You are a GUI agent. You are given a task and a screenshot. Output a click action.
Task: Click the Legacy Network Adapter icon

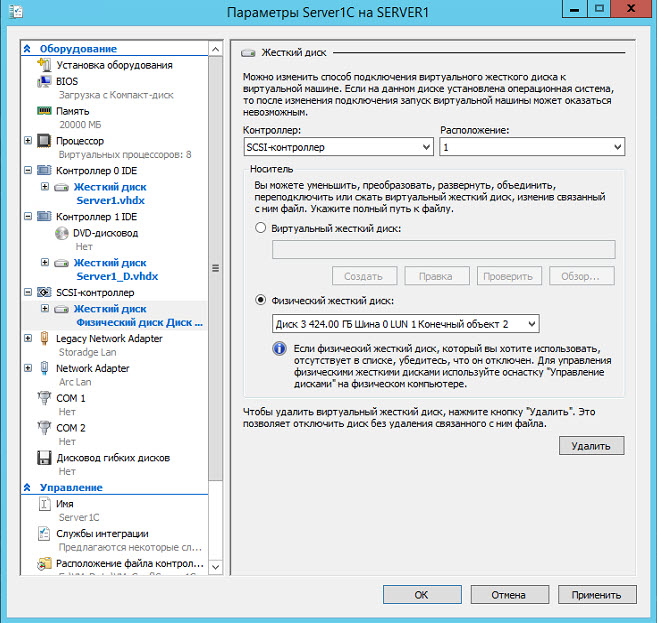point(44,338)
